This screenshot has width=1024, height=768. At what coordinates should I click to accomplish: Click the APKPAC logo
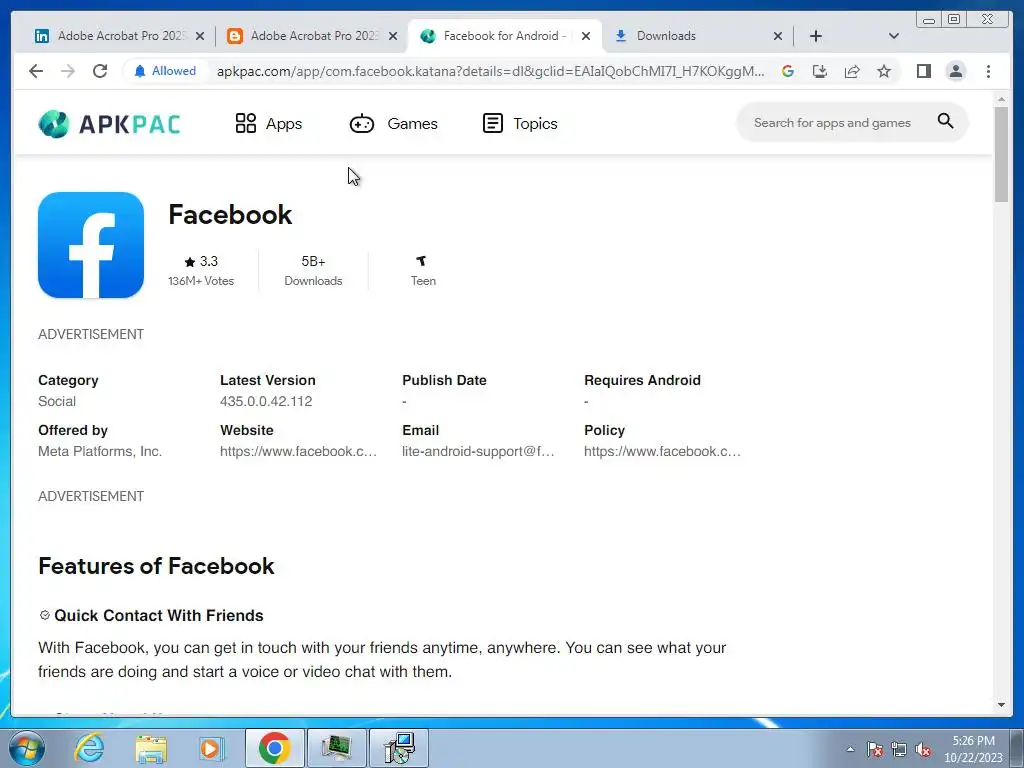pyautogui.click(x=109, y=123)
